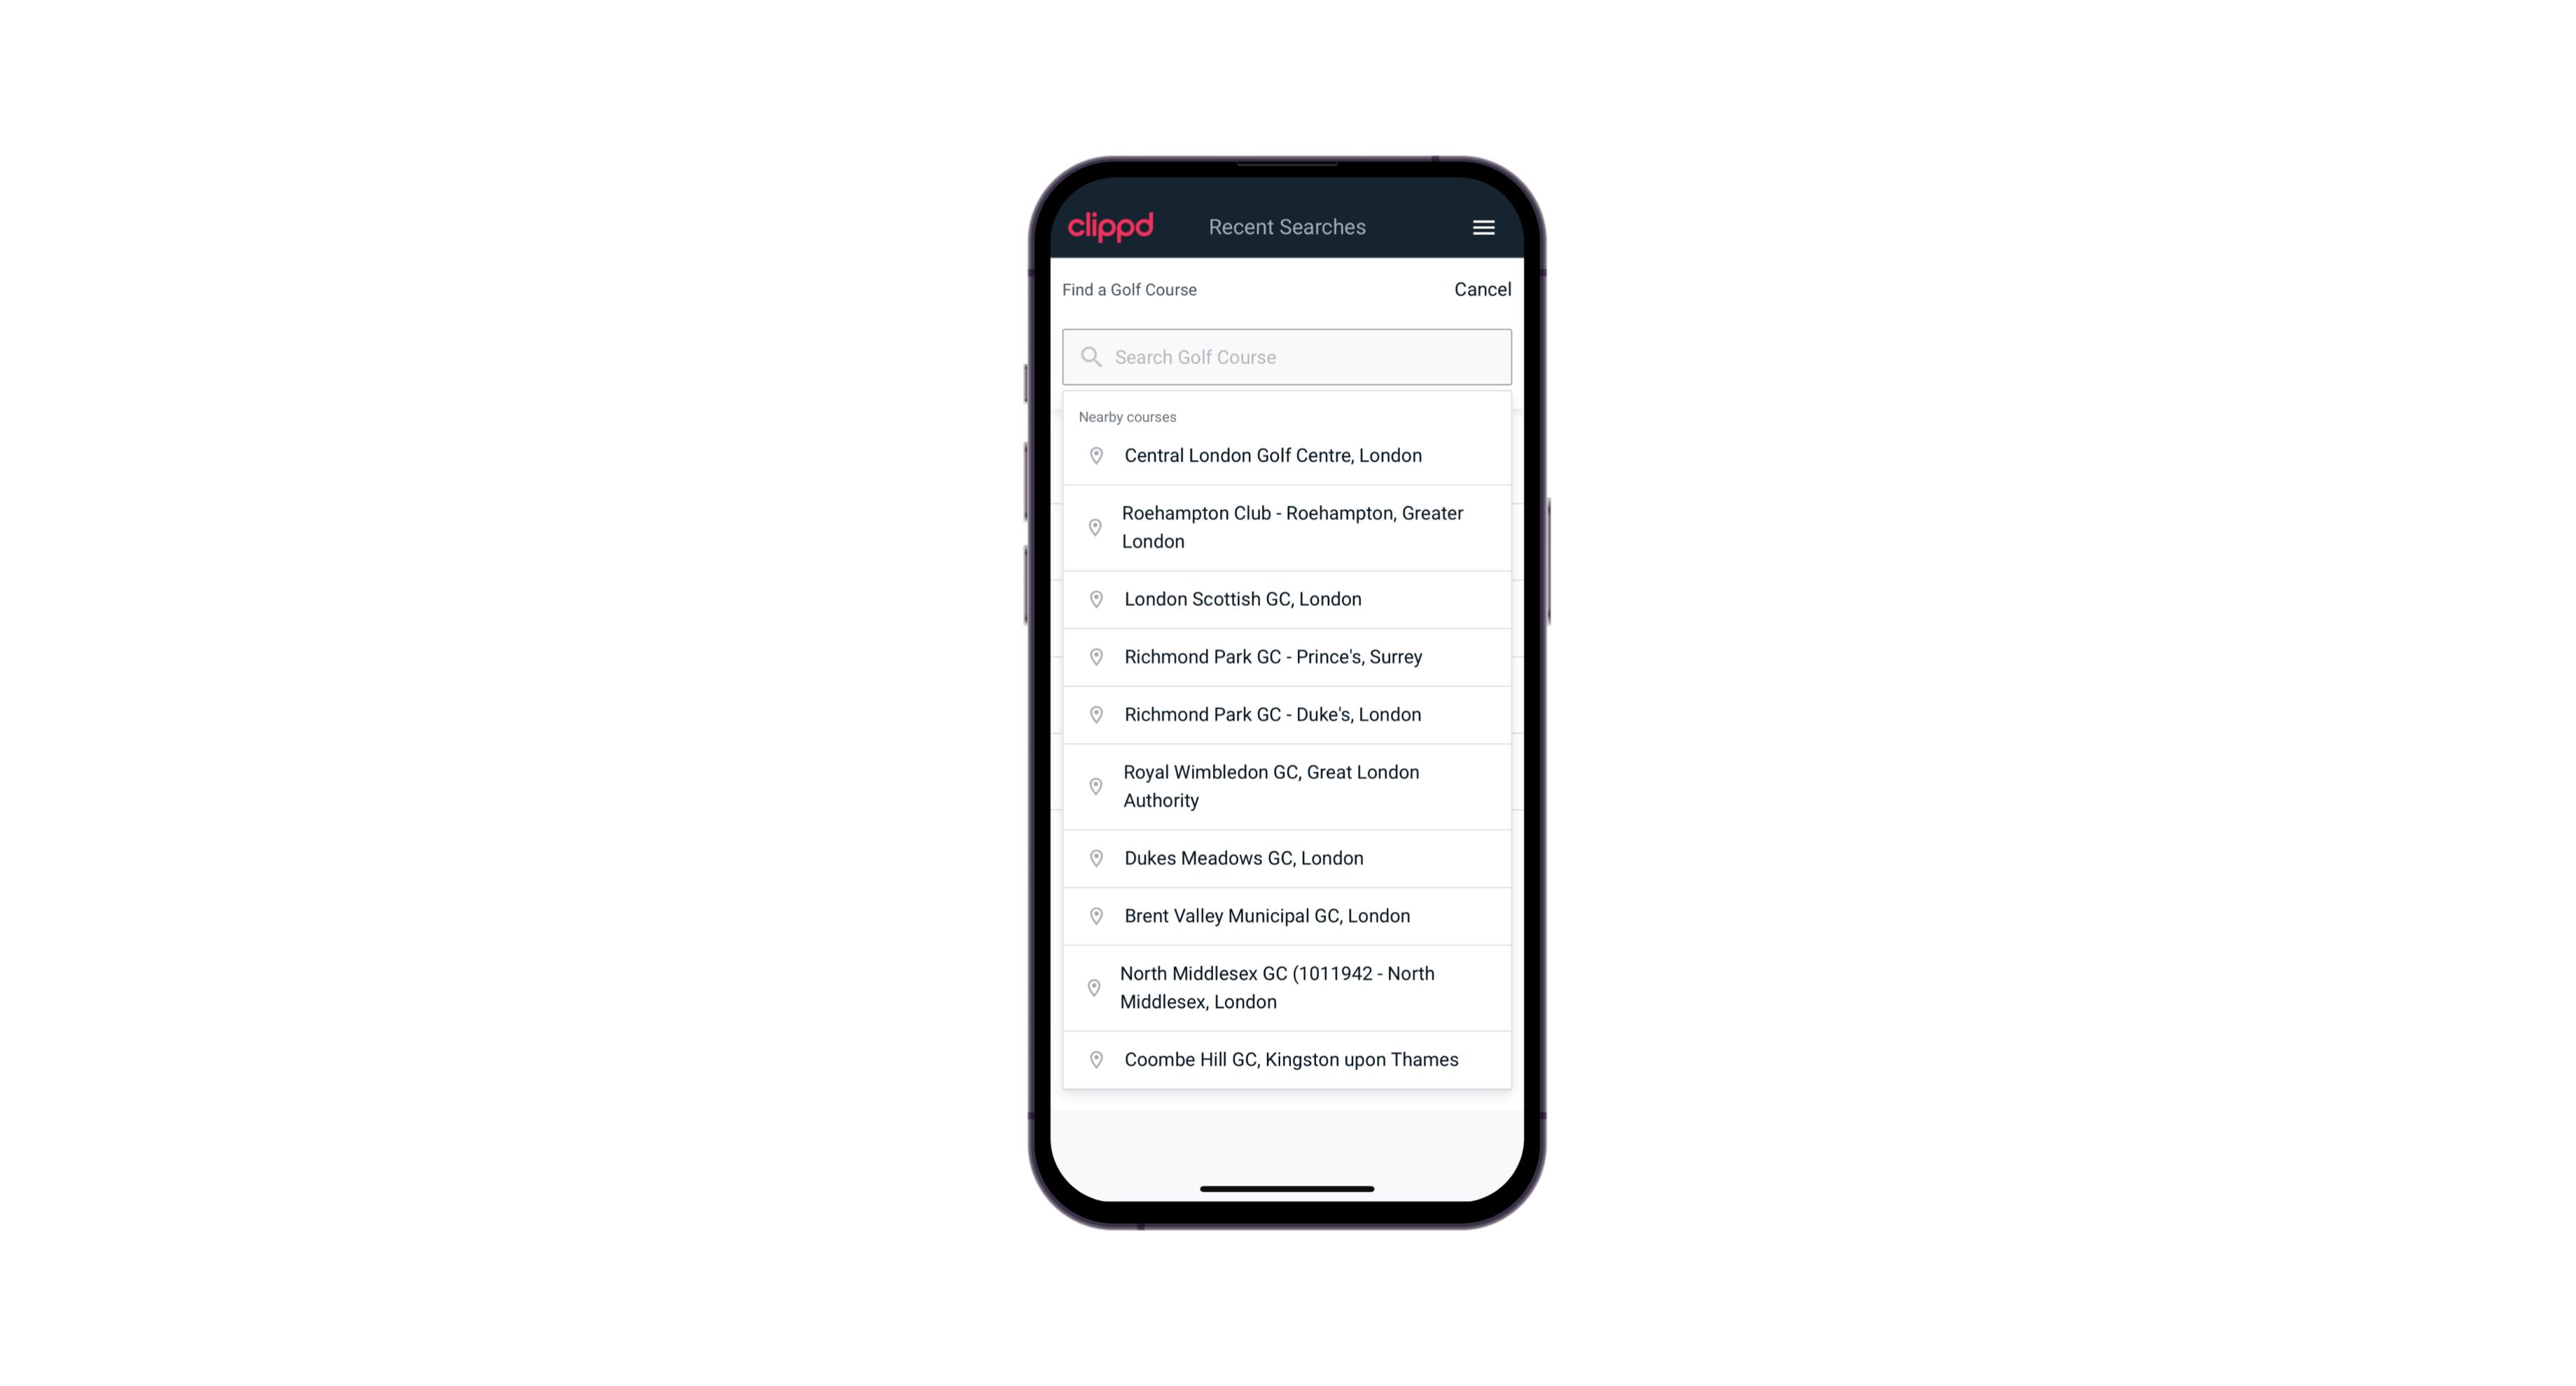Tap the location pin icon for Coombe Hill GC
The height and width of the screenshot is (1386, 2576).
click(1093, 1060)
